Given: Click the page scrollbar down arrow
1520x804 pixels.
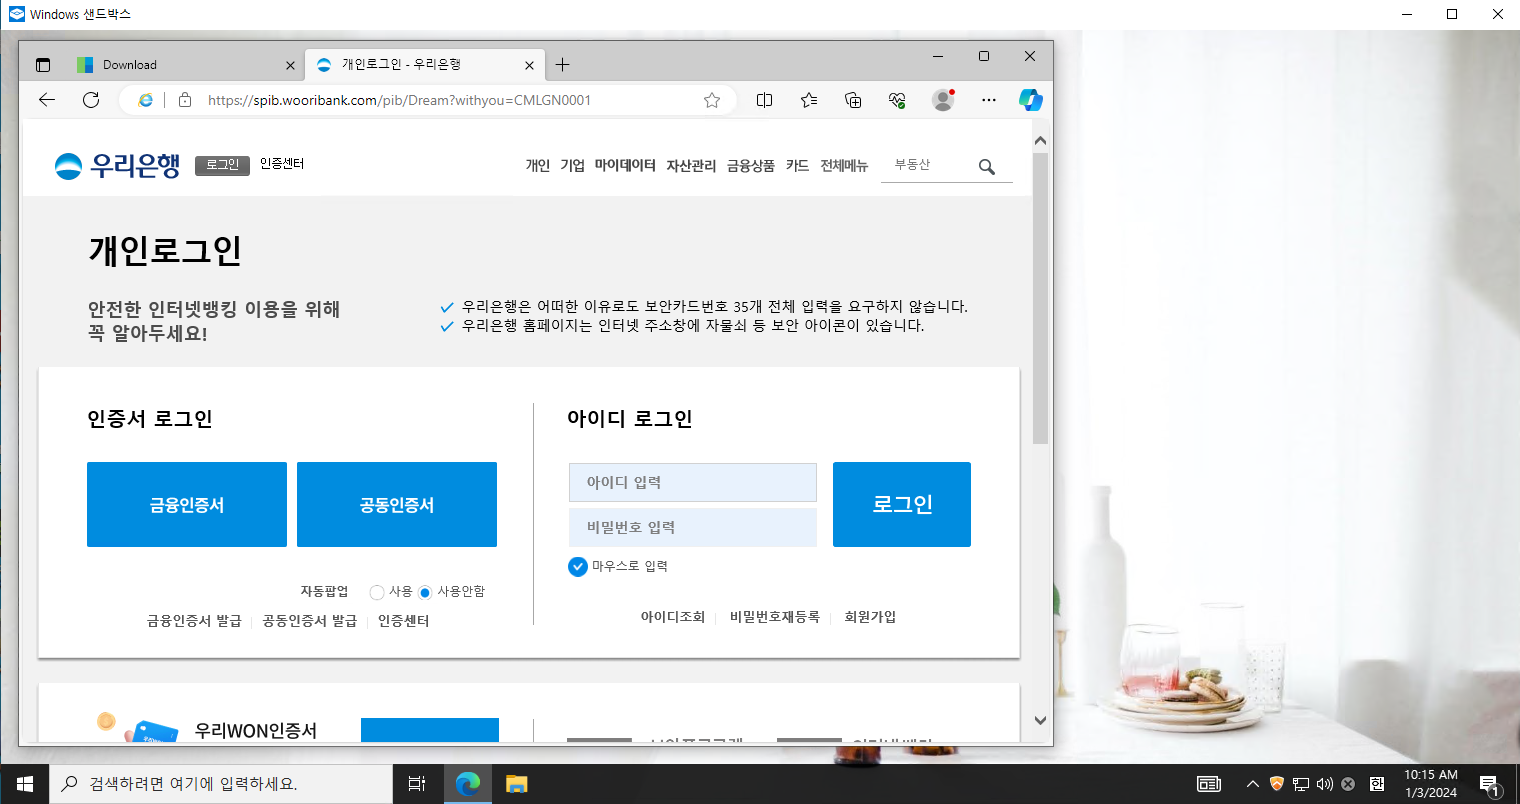Looking at the screenshot, I should (1040, 720).
